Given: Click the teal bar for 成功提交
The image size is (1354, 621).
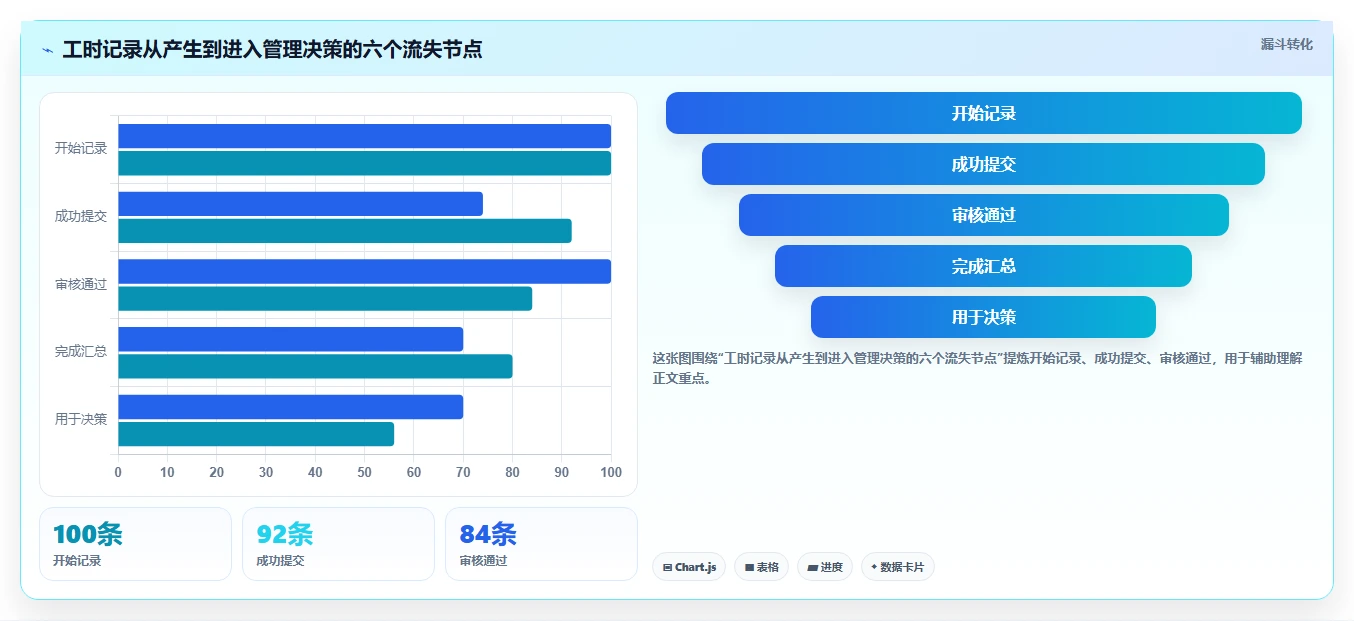Looking at the screenshot, I should click(345, 231).
